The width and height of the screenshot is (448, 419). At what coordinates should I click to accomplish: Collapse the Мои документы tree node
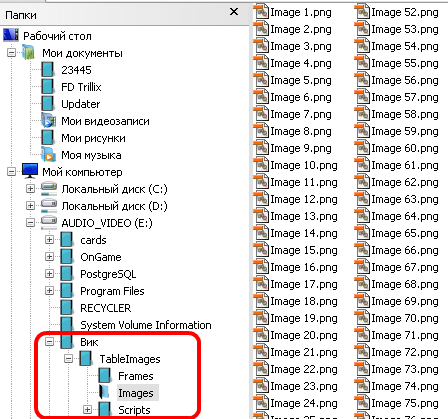tap(11, 52)
